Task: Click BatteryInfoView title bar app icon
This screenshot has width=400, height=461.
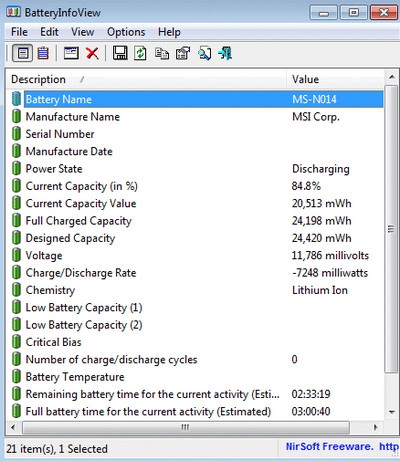Action: pos(13,12)
